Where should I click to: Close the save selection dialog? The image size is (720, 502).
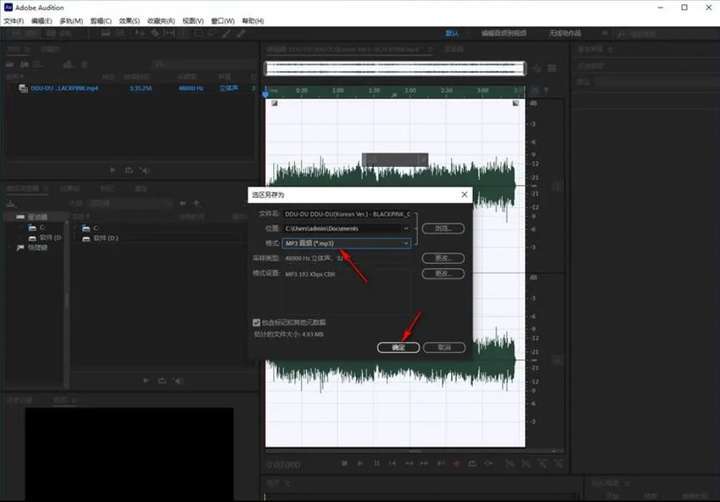pos(464,195)
